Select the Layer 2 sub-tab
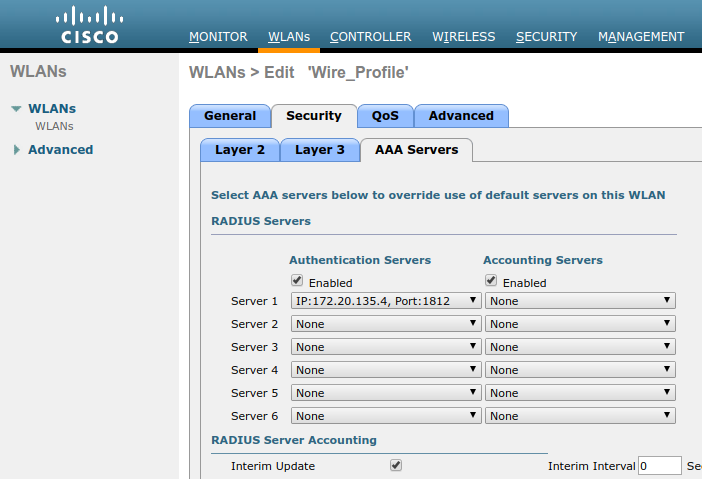 pyautogui.click(x=240, y=150)
